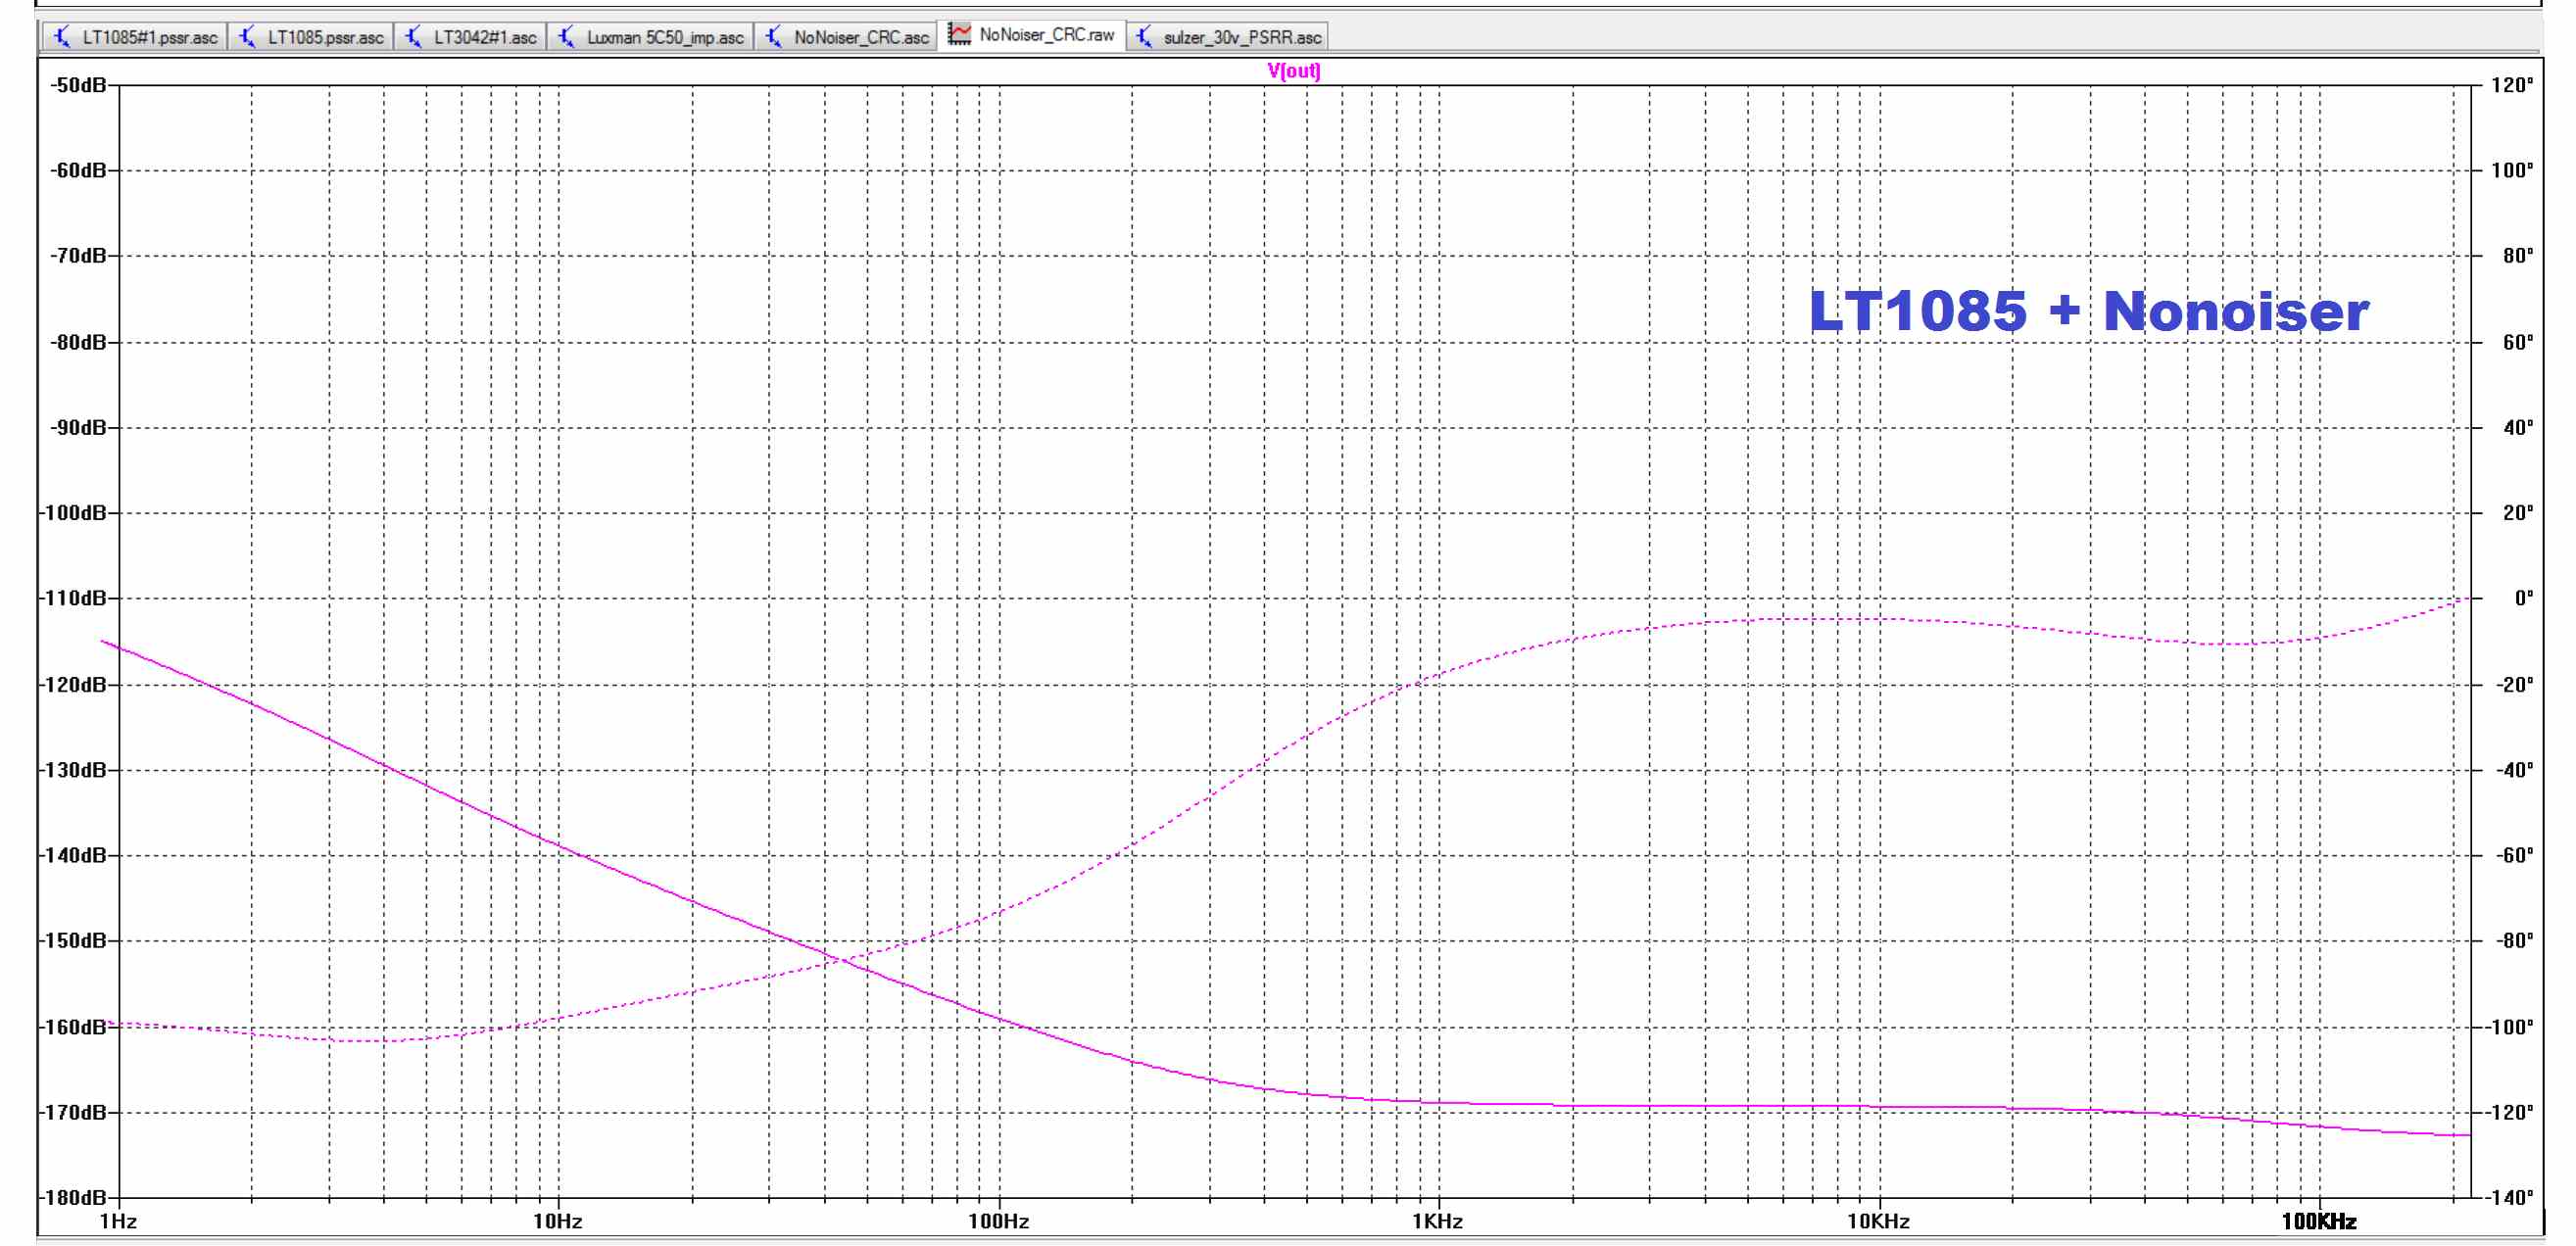Select the NoNoiser_CRC.raw waveform tab
This screenshot has width=2576, height=1246.
pyautogui.click(x=1033, y=35)
